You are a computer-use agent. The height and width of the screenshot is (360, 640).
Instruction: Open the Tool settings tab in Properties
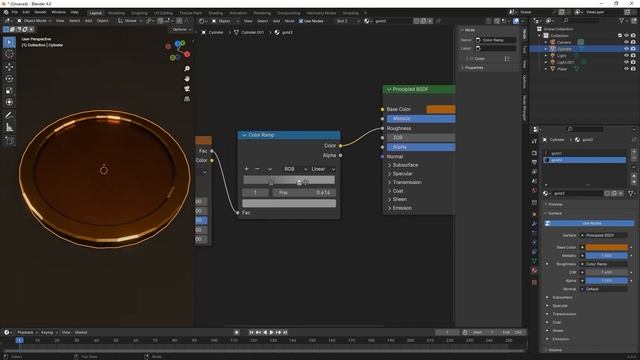coord(534,141)
